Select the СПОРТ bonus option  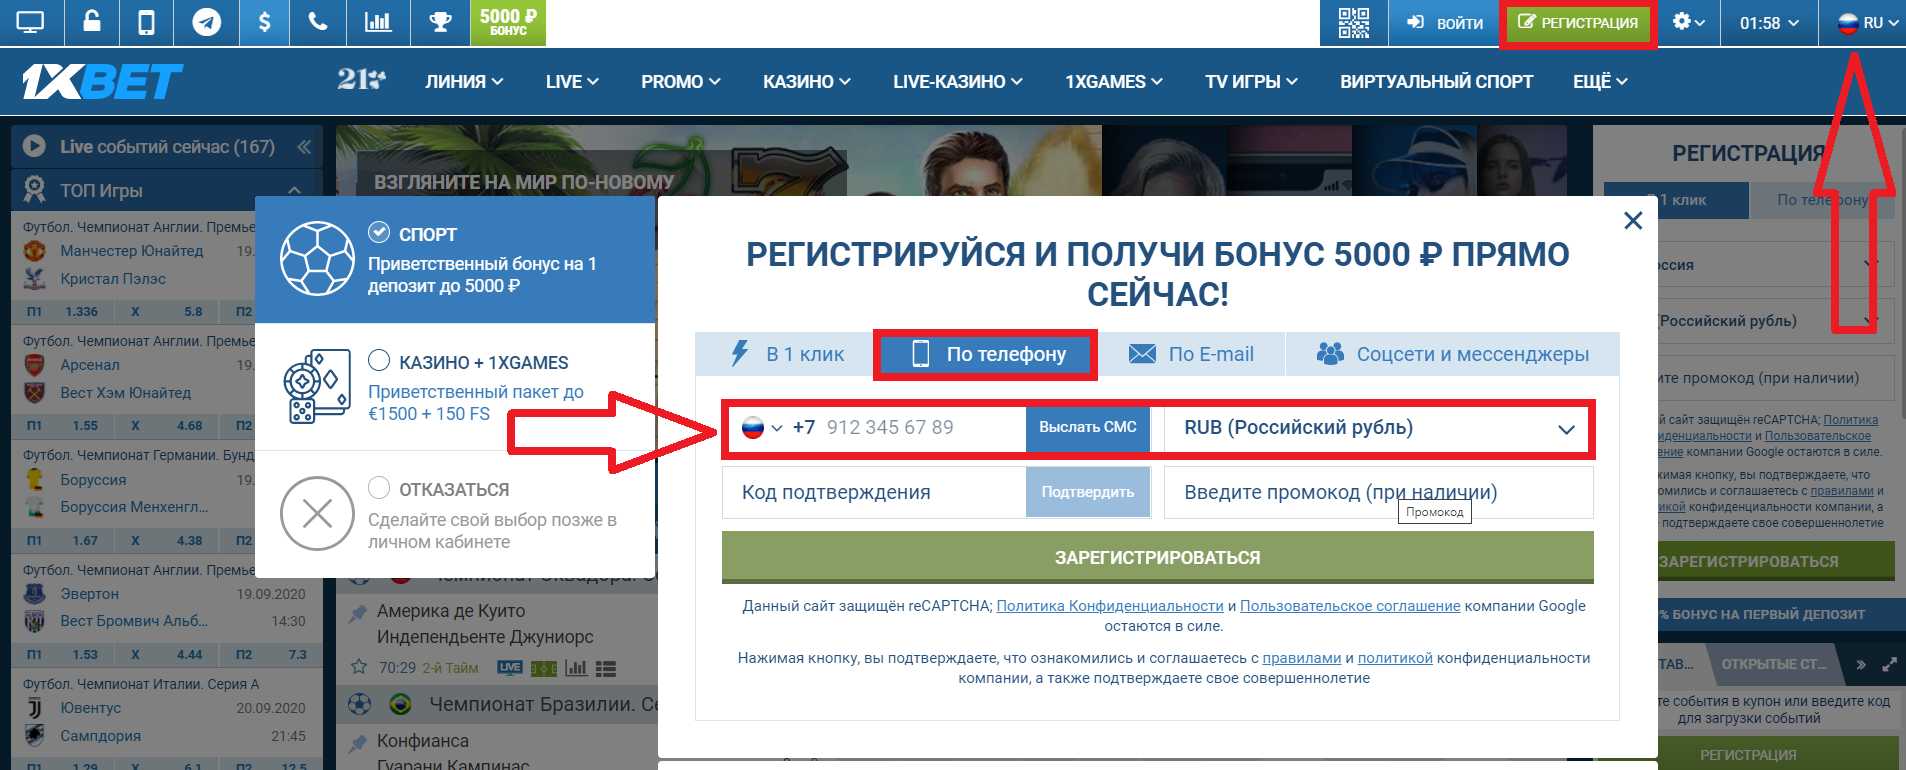coord(455,259)
